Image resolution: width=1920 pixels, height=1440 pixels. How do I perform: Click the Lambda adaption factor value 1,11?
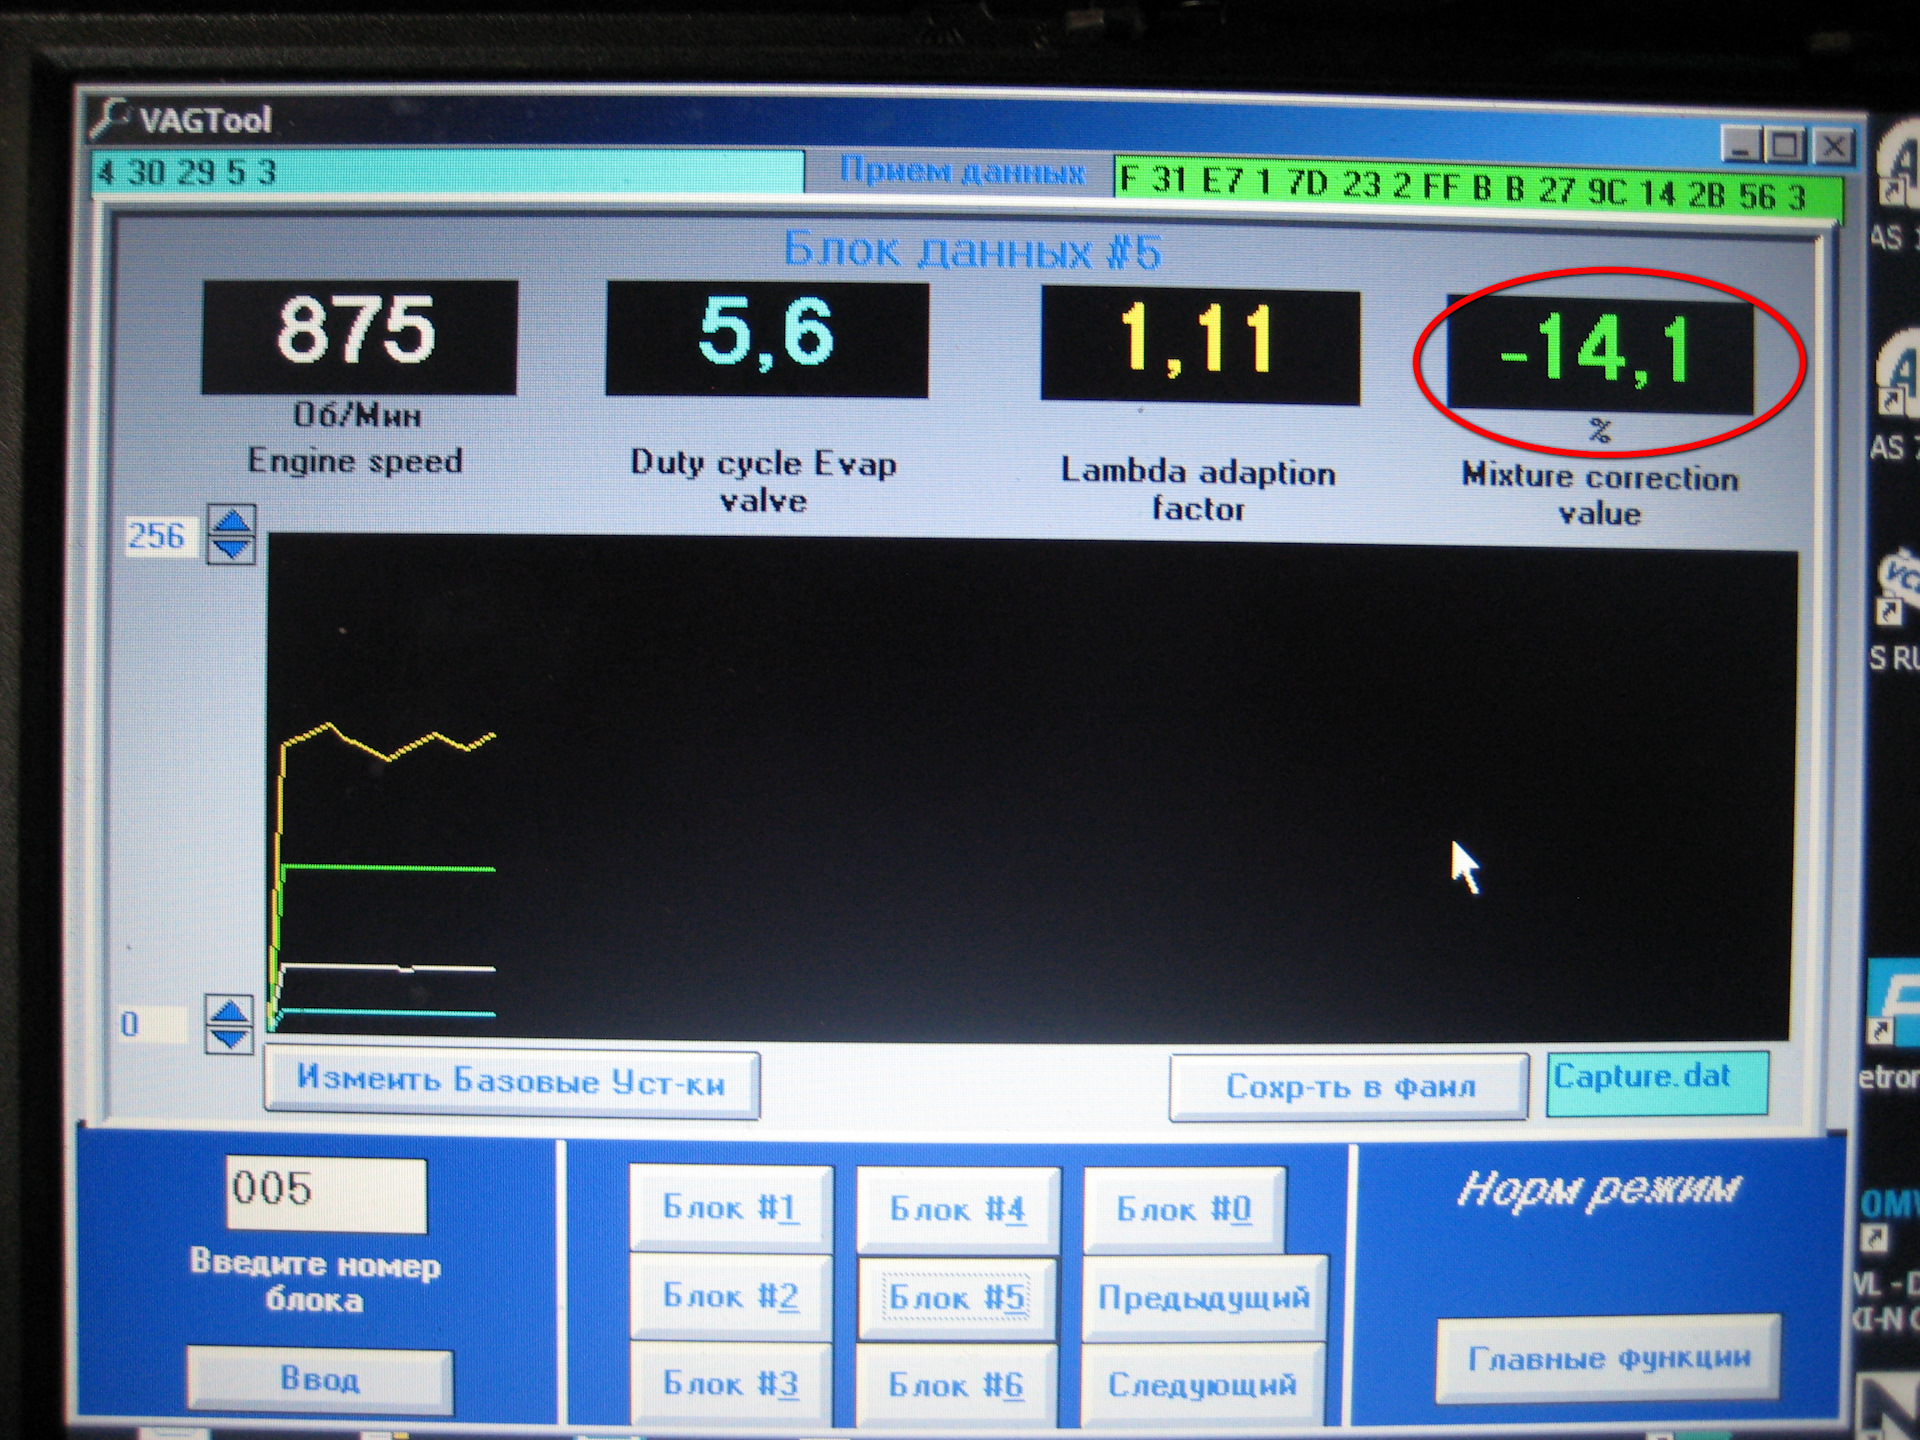point(1200,347)
